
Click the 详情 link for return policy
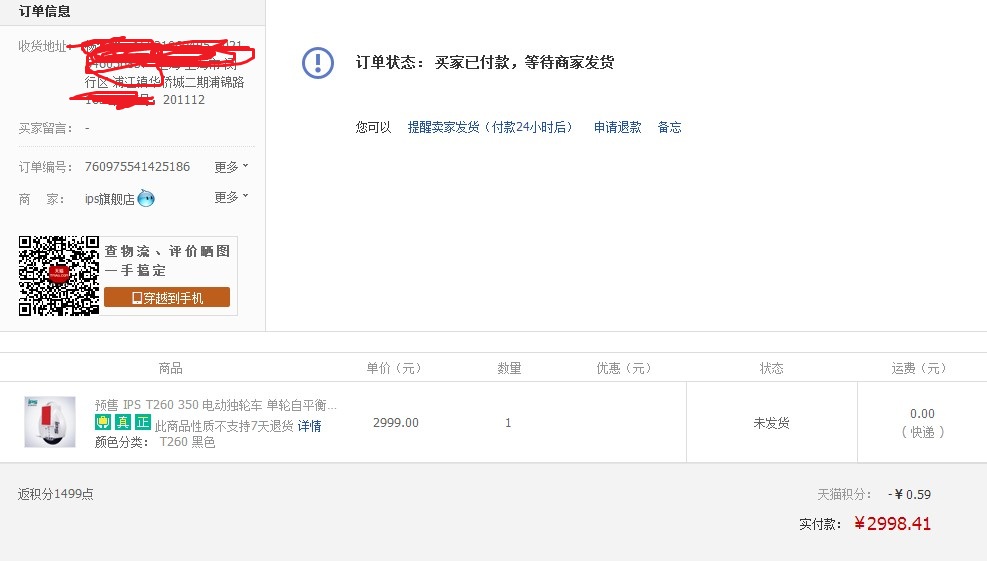[x=309, y=426]
